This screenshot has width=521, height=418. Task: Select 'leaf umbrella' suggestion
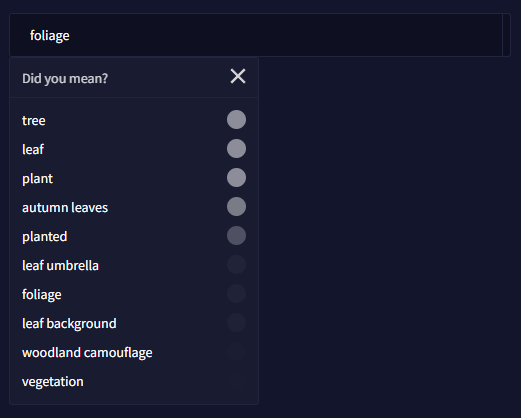click(x=60, y=265)
